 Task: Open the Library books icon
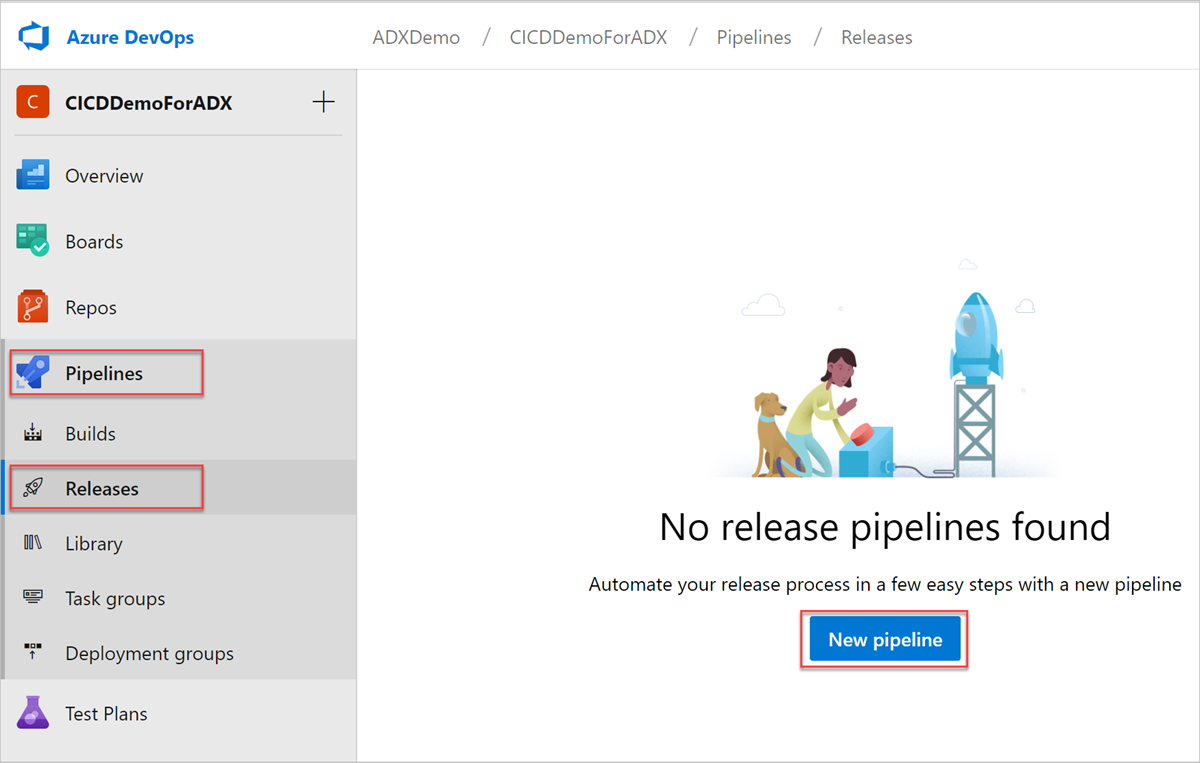click(33, 543)
